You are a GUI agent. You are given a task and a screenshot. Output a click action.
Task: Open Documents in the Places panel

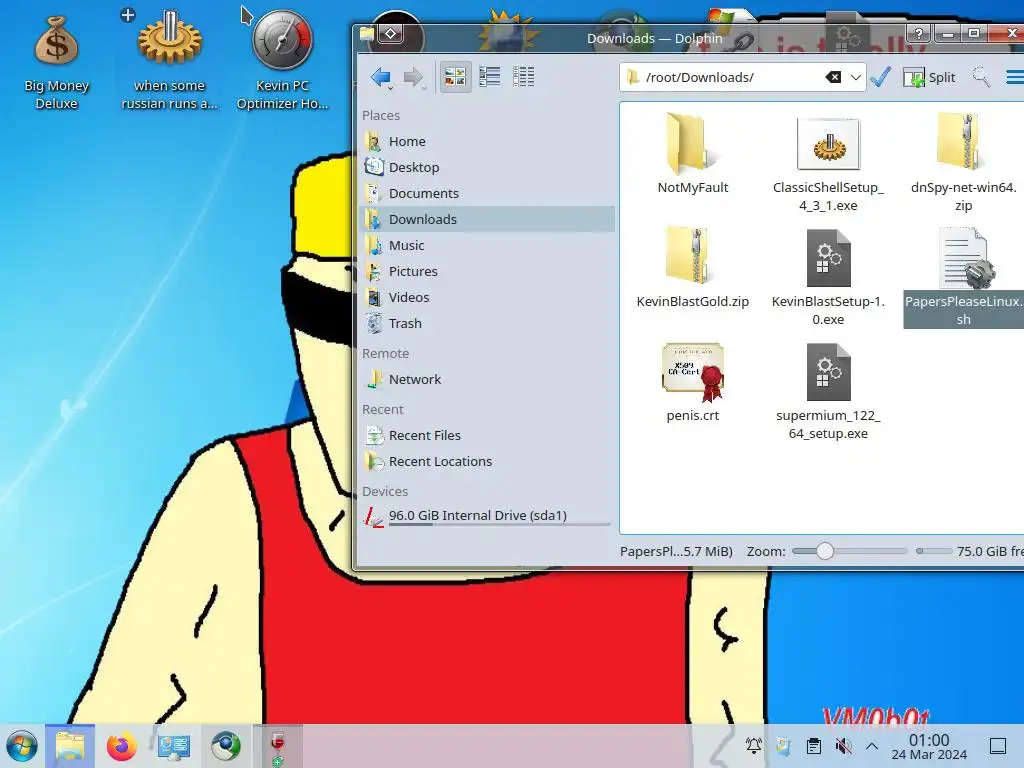point(488,193)
